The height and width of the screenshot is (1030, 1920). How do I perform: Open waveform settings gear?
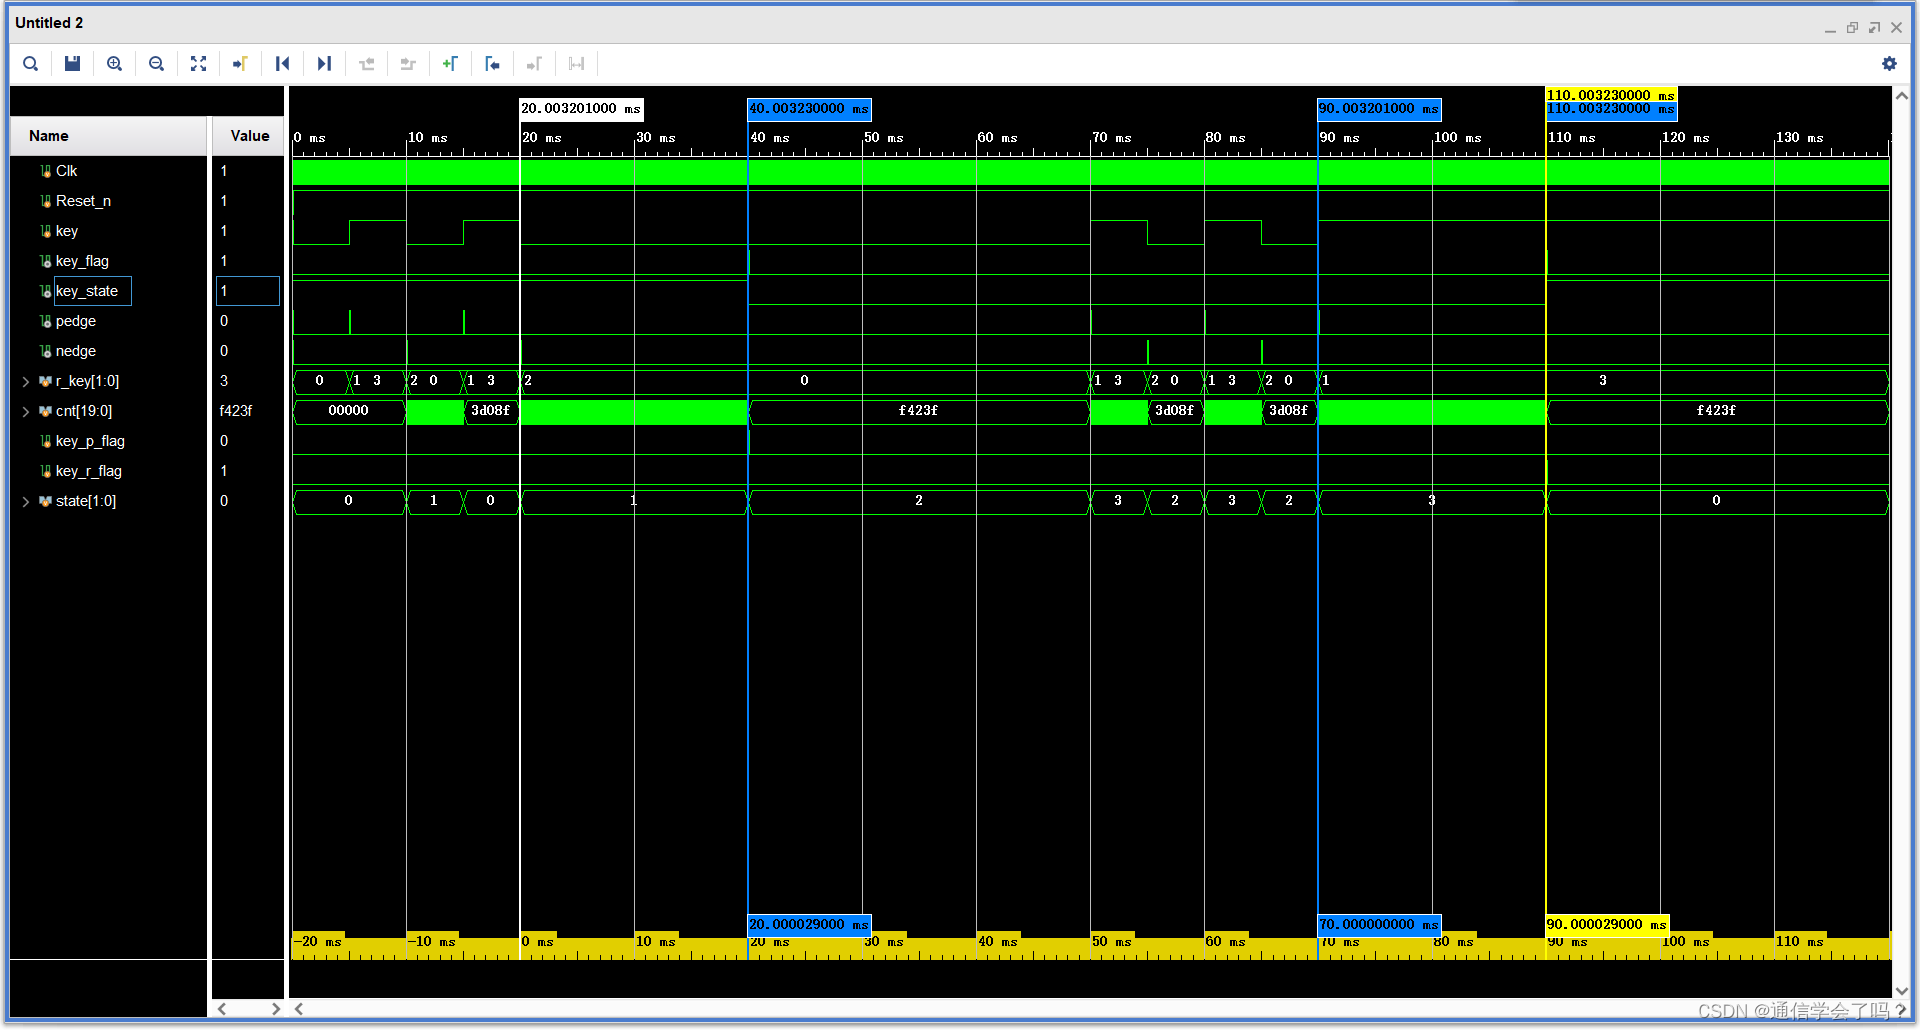(x=1889, y=64)
